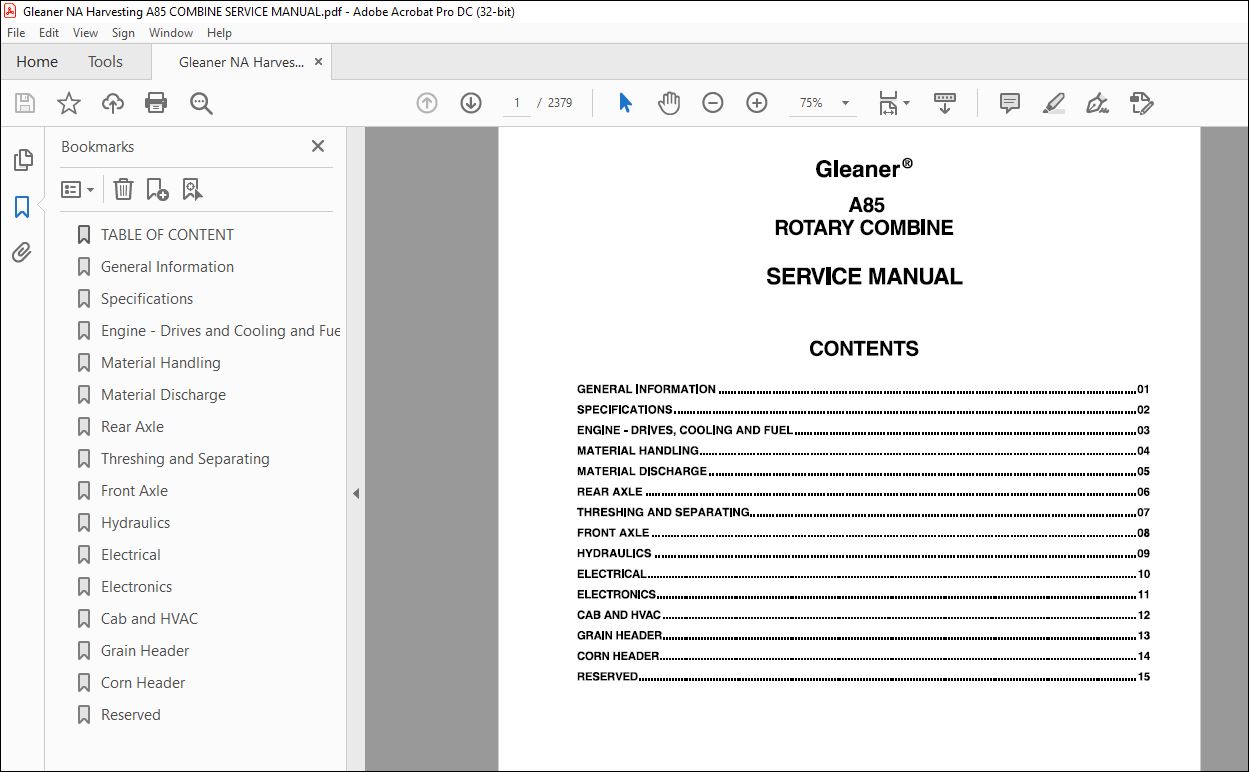
Task: Go to previous page arrow
Action: [x=427, y=103]
